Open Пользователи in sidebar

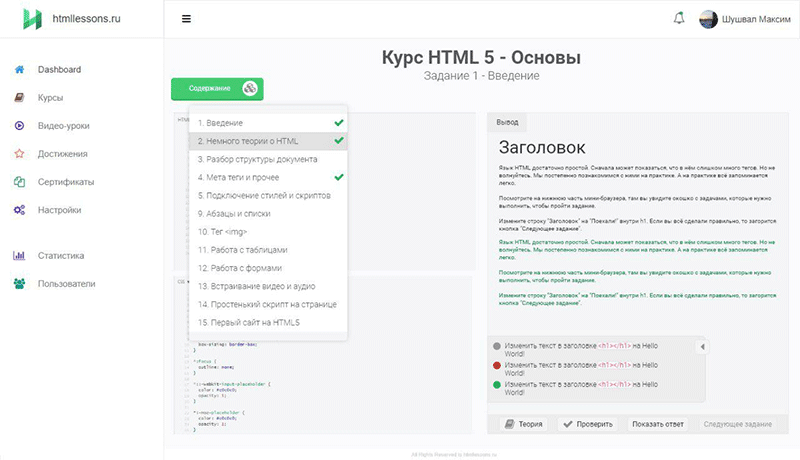tap(66, 284)
